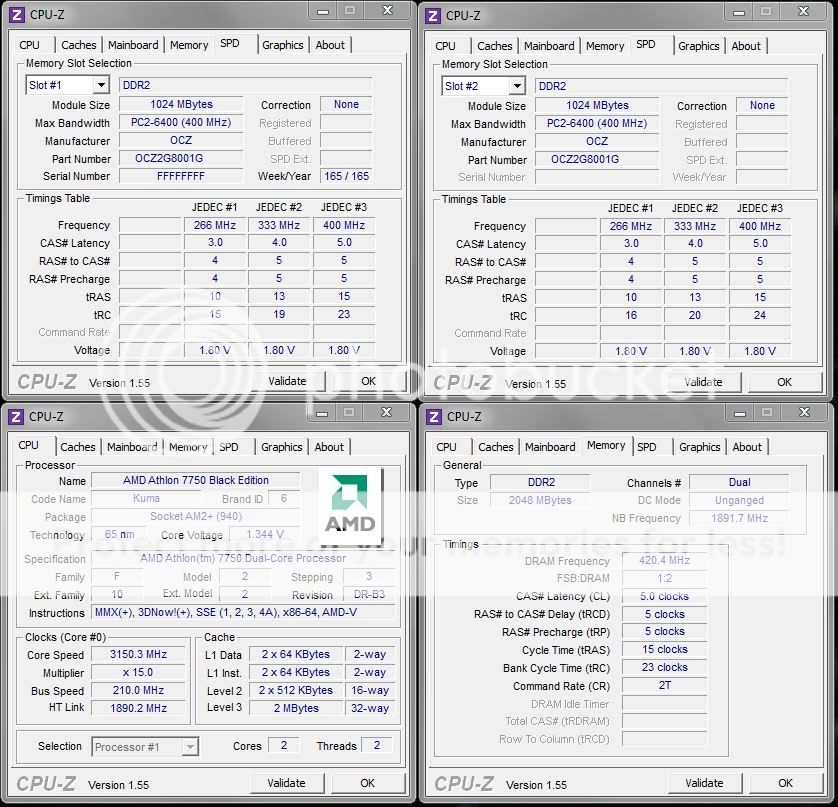
Task: Open Caches tab in Slot #1 window
Action: pyautogui.click(x=79, y=45)
